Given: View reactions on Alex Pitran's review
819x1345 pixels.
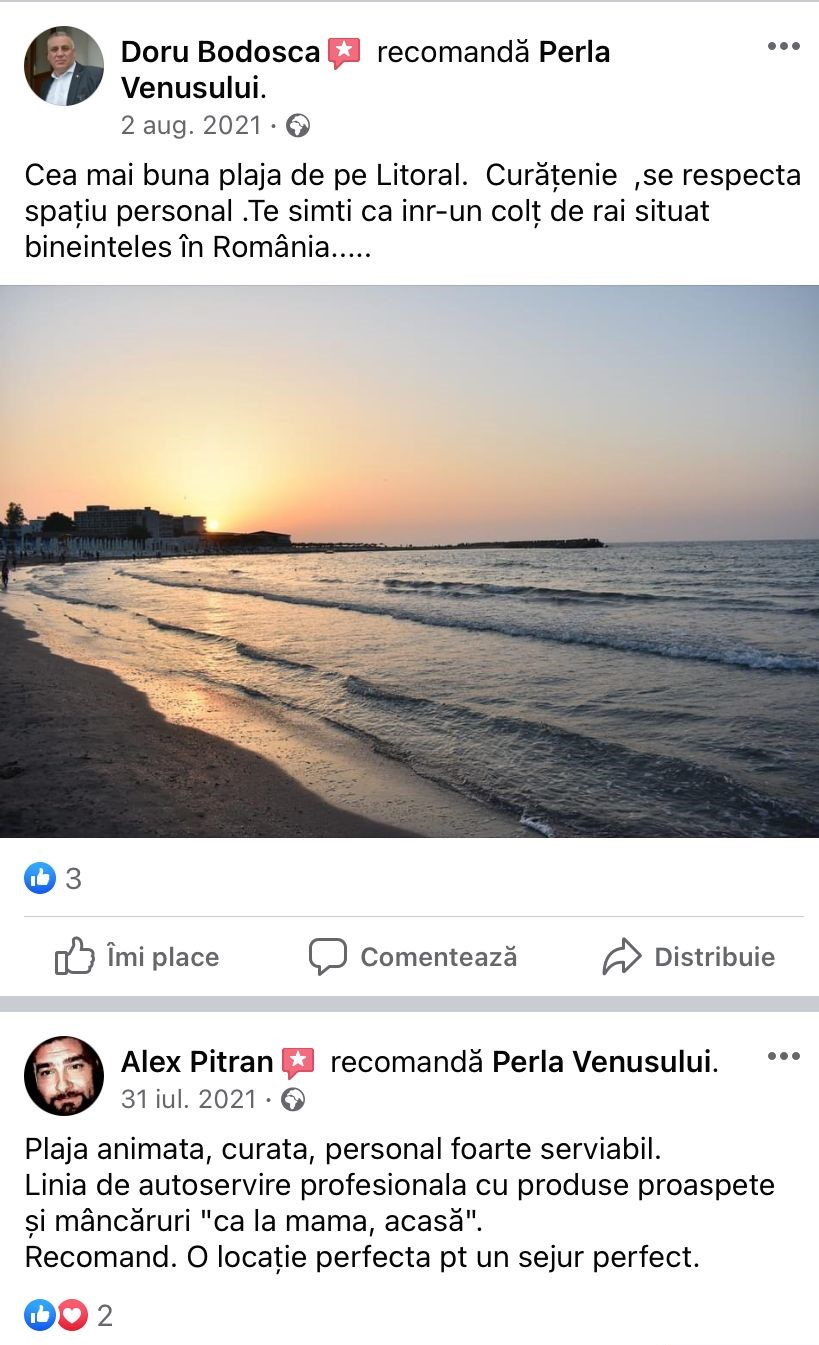Looking at the screenshot, I should pos(69,1316).
